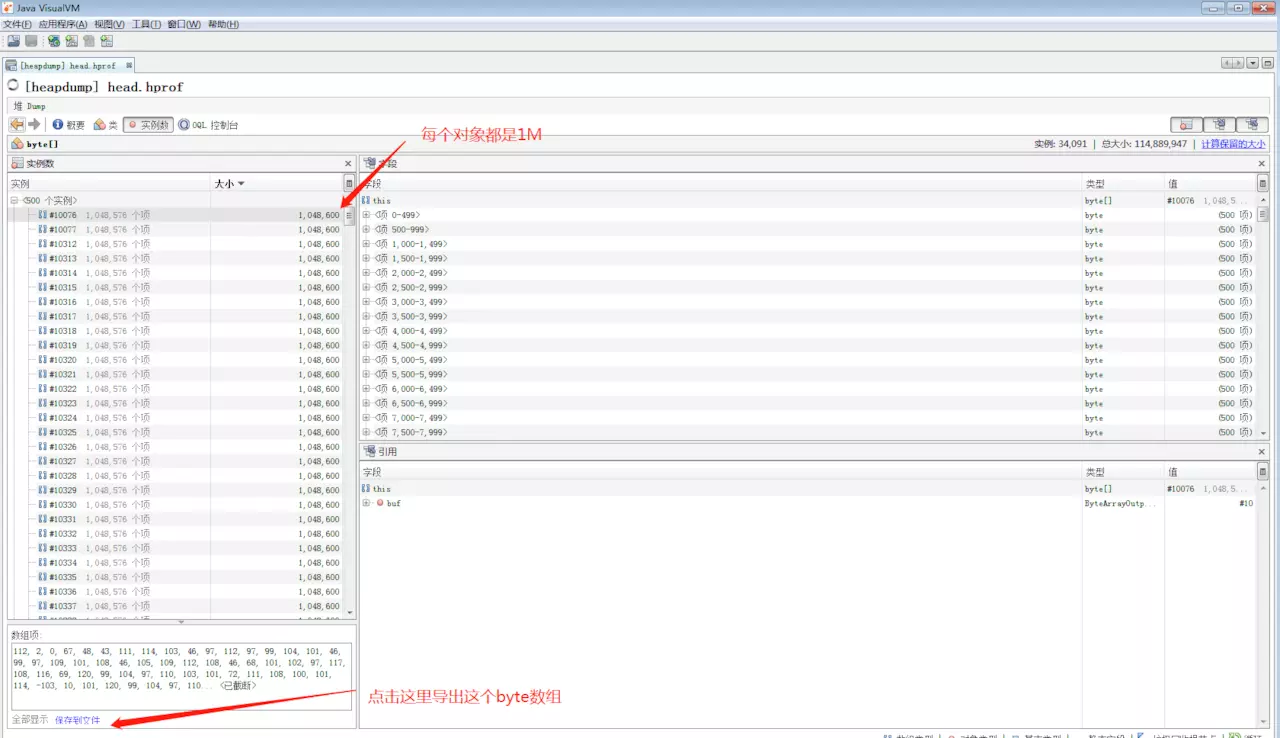The image size is (1280, 738).
Task: Click the 计算保留的大小 link
Action: (x=1233, y=144)
